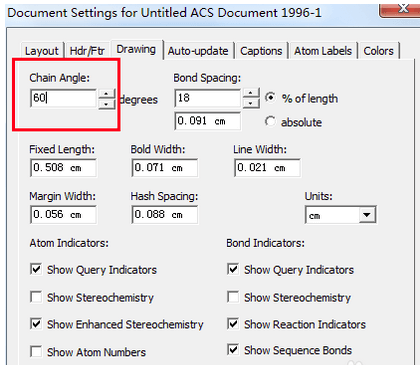Select the 'absolute' radio button
The height and width of the screenshot is (366, 420).
(270, 122)
